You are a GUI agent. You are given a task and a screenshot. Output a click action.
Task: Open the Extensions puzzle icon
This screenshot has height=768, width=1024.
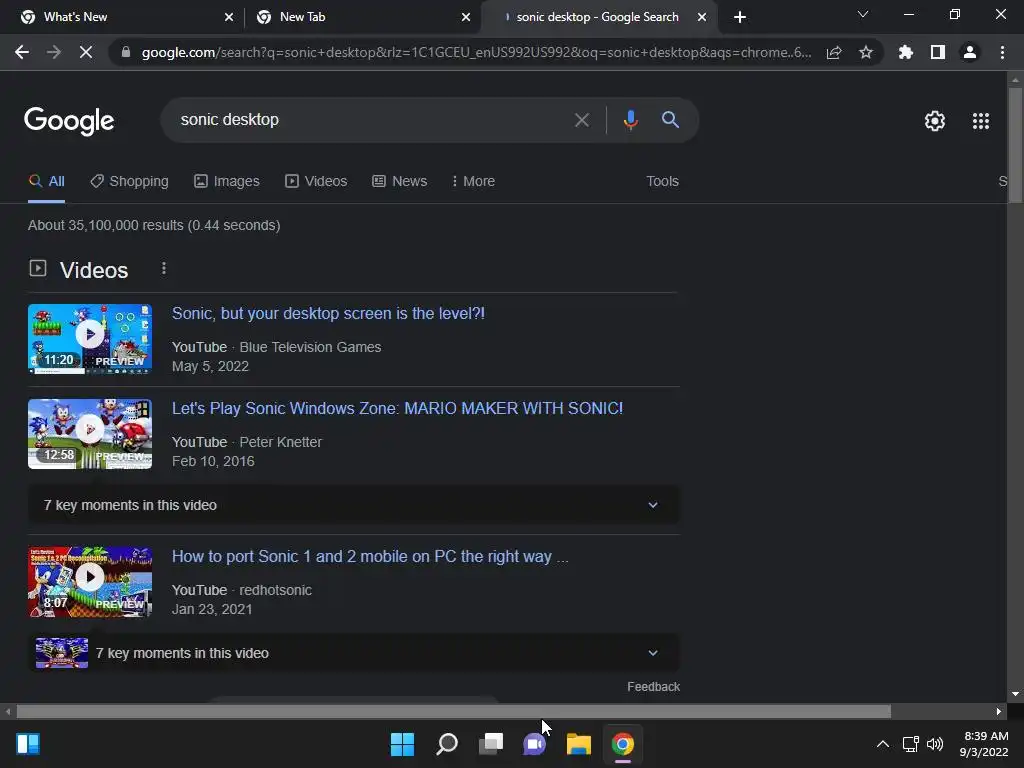coord(906,52)
